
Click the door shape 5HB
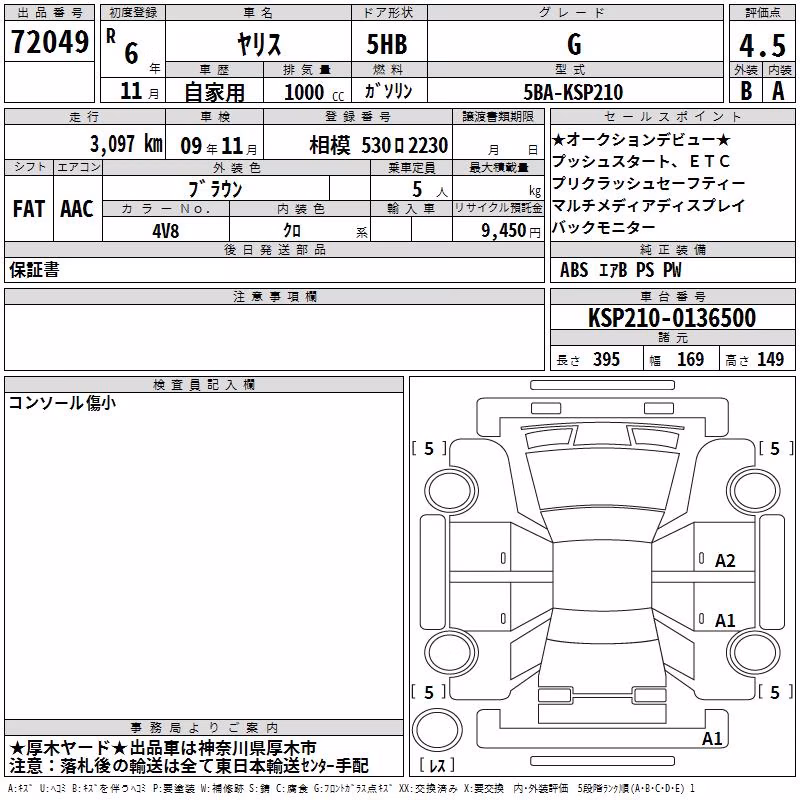(387, 44)
